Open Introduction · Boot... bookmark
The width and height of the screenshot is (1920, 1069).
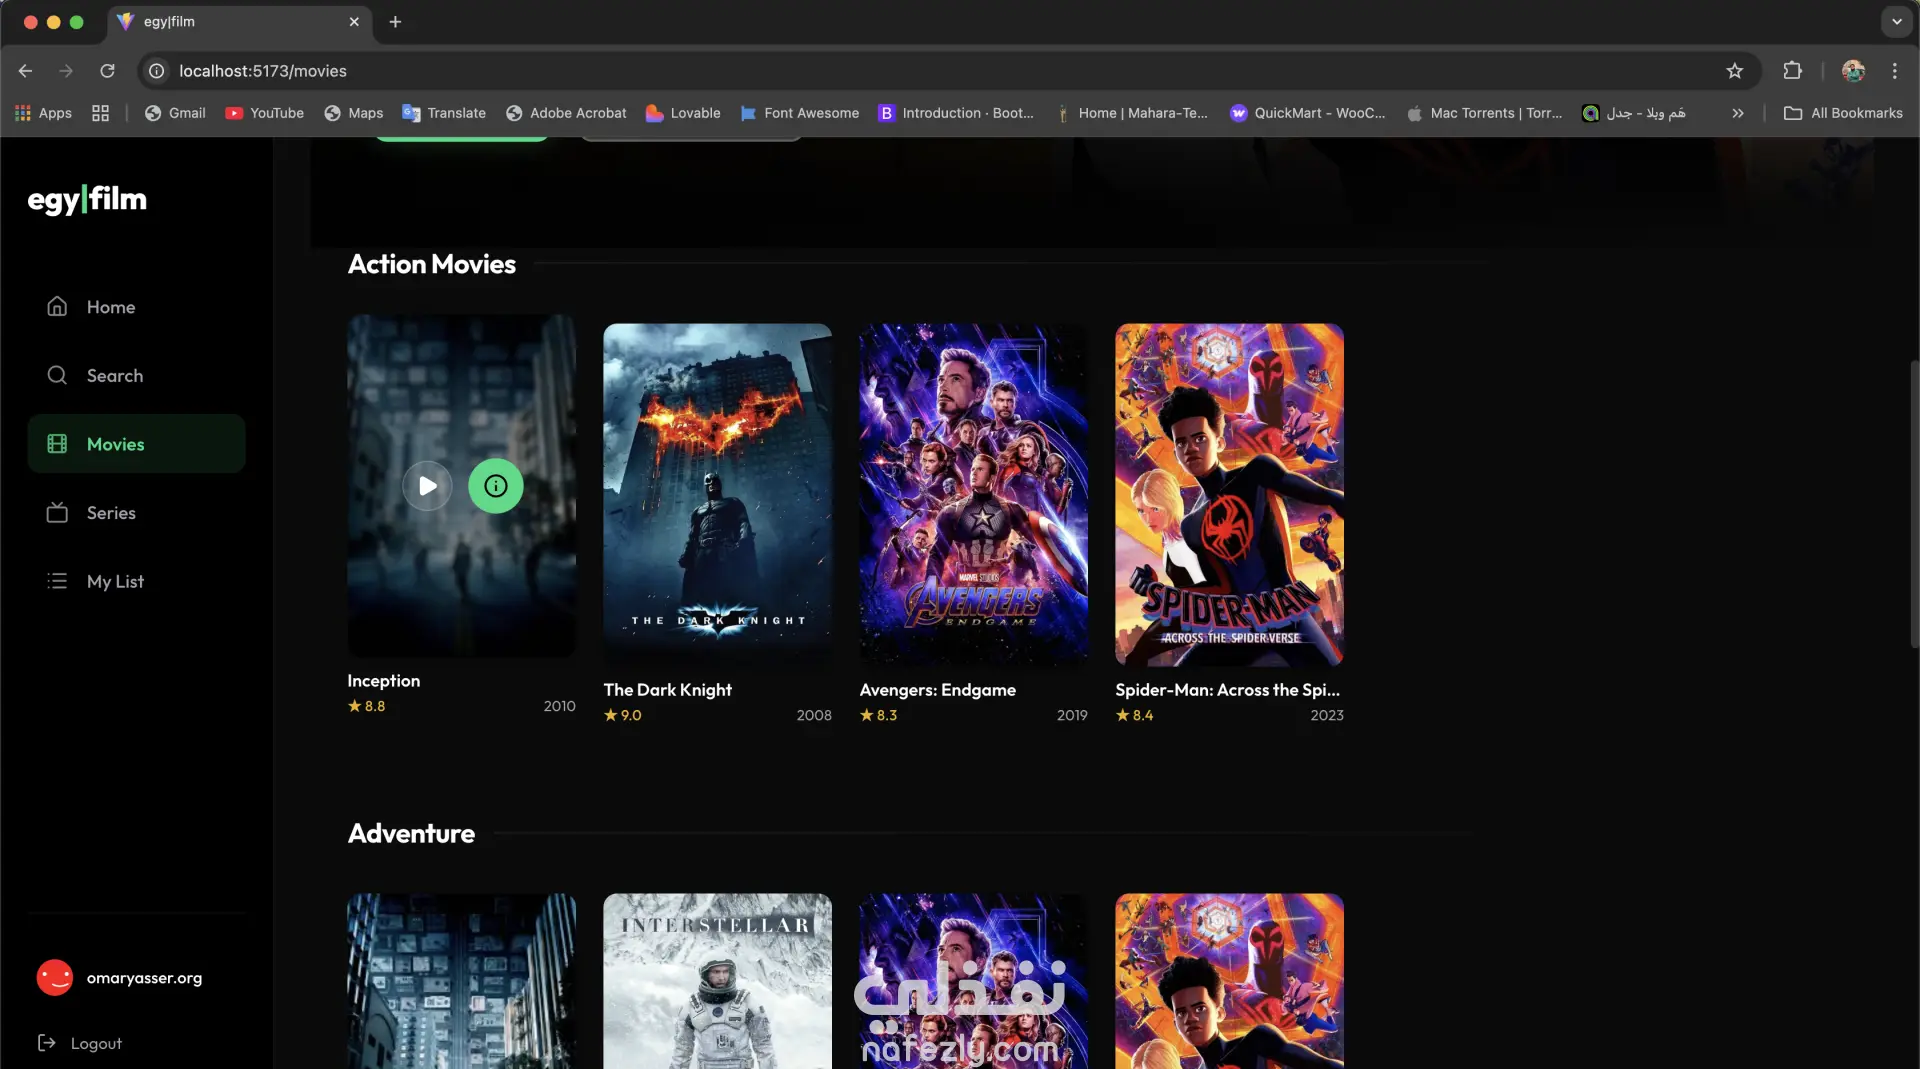point(956,113)
